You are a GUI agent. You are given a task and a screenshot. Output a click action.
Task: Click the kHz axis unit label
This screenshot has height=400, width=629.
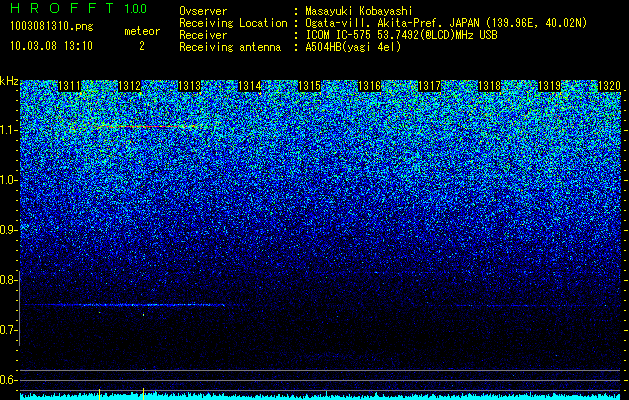tap(9, 81)
